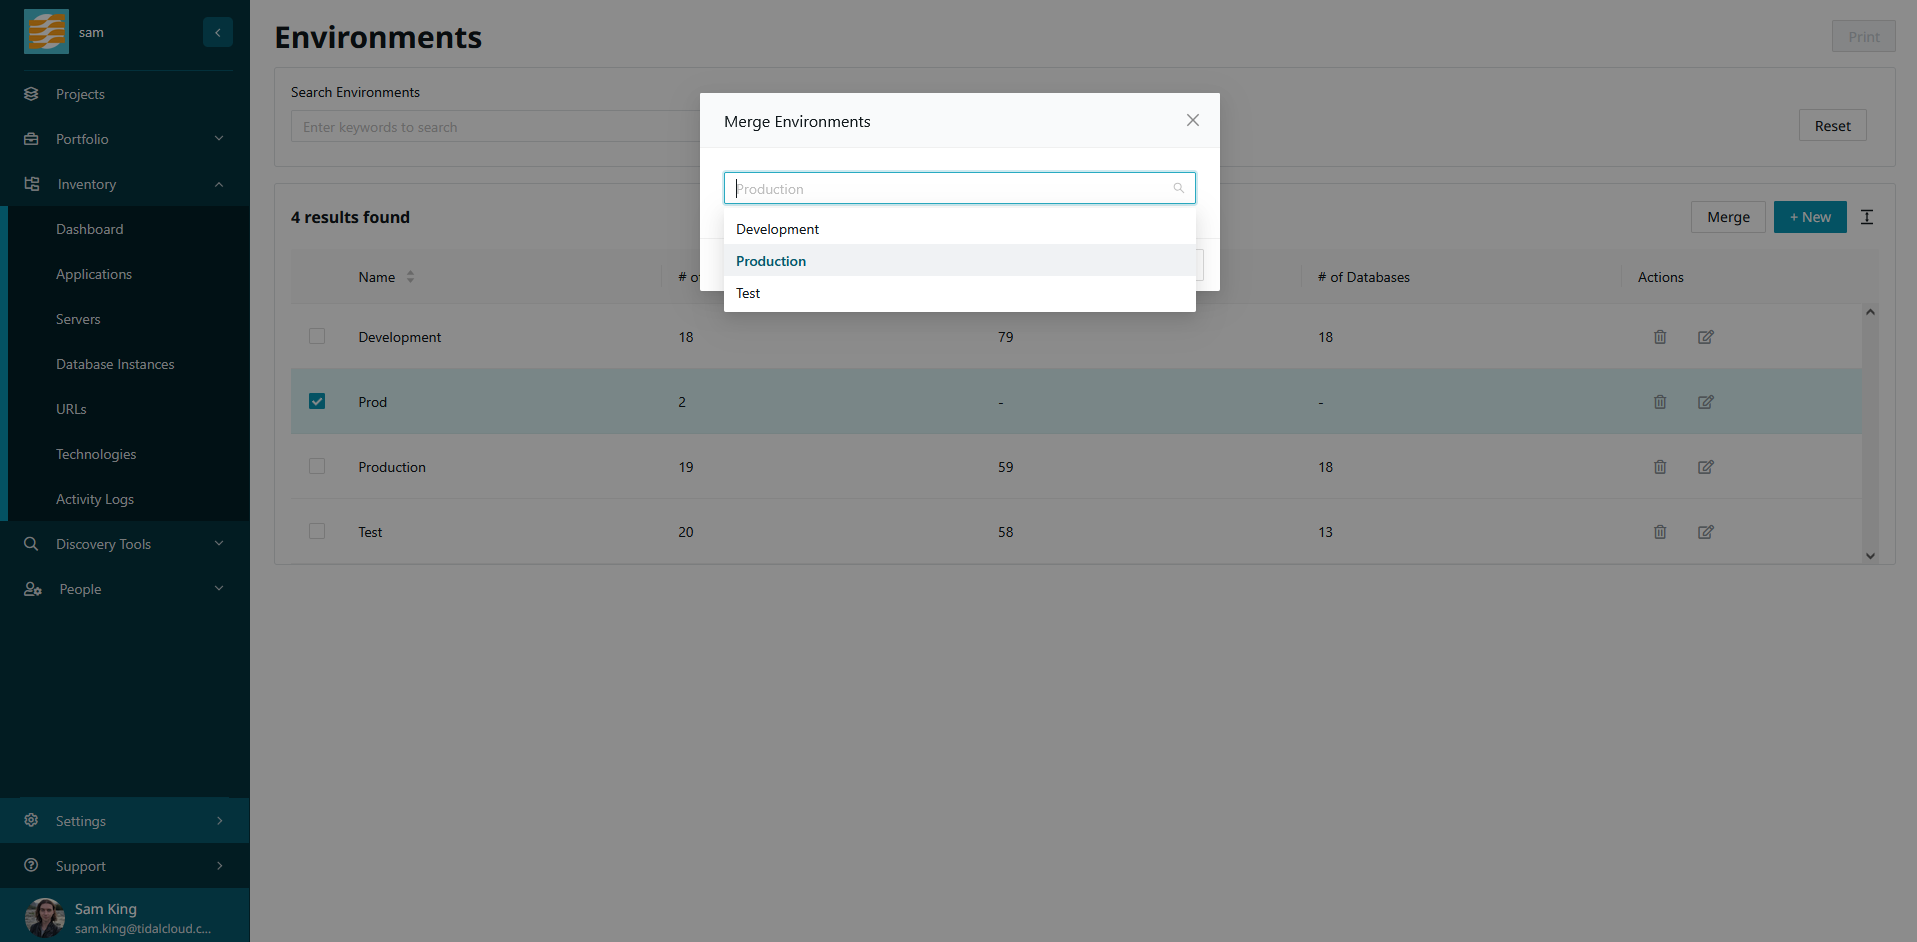This screenshot has height=942, width=1917.
Task: Click the Name column sort icon
Action: (410, 277)
